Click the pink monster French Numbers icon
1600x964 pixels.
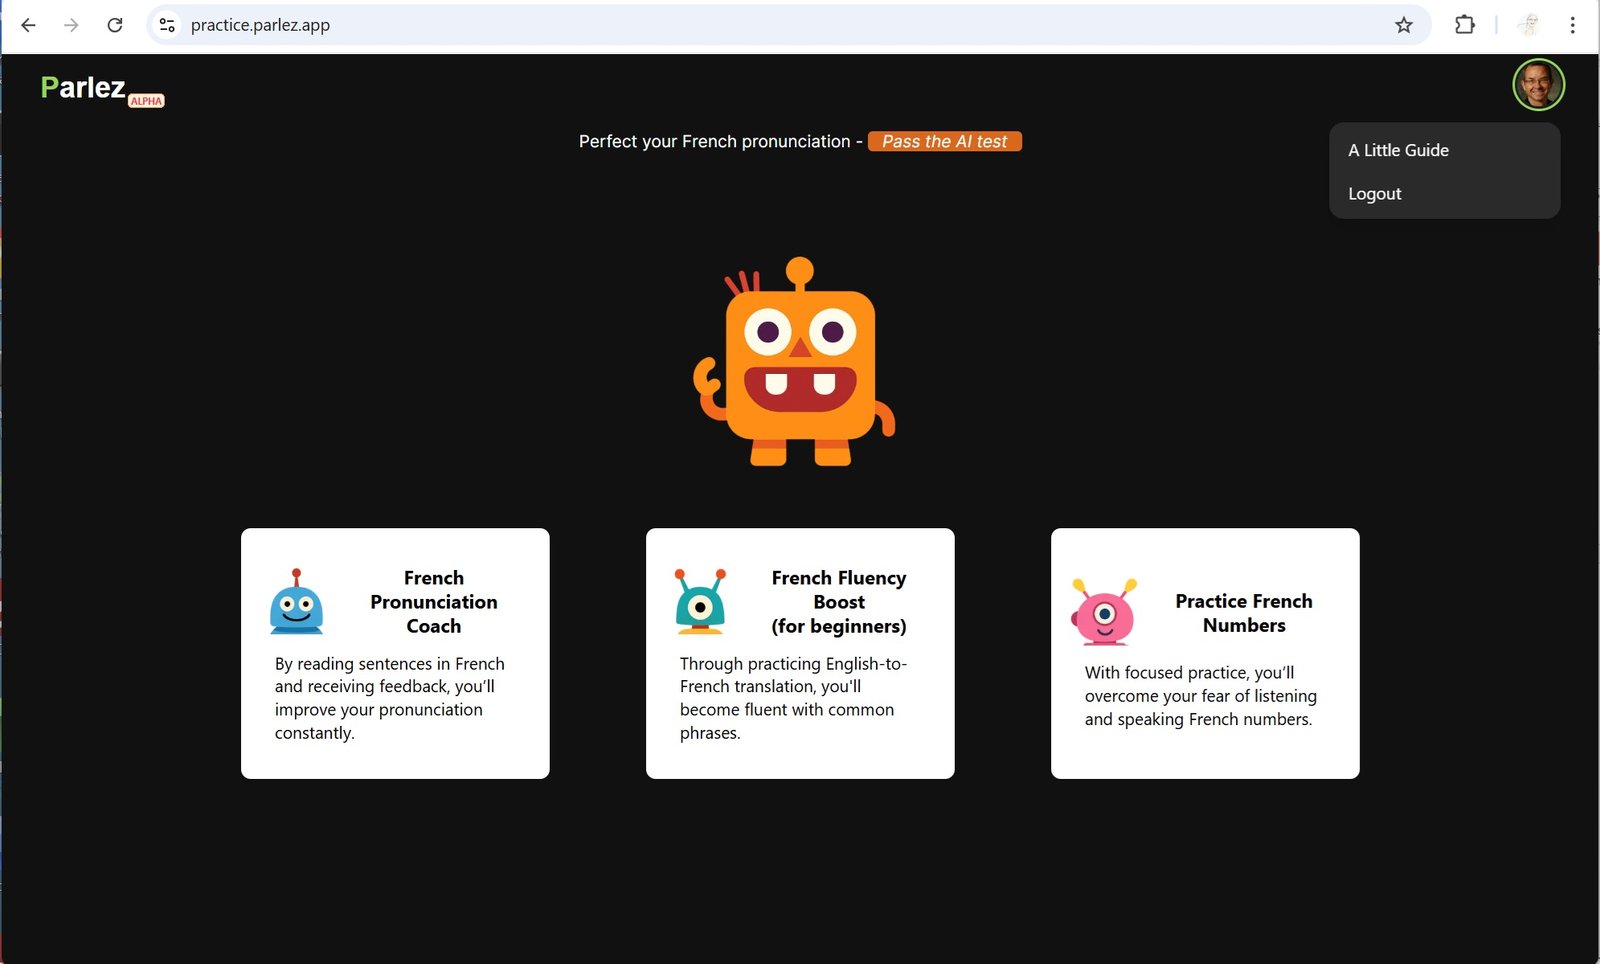(1104, 612)
